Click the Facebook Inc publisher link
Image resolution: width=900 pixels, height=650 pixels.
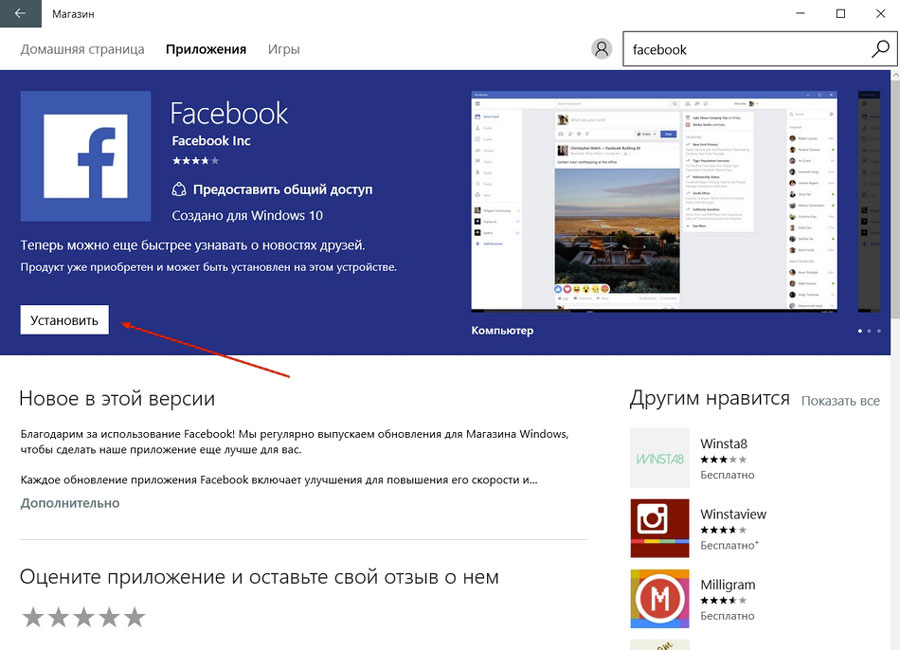click(211, 141)
